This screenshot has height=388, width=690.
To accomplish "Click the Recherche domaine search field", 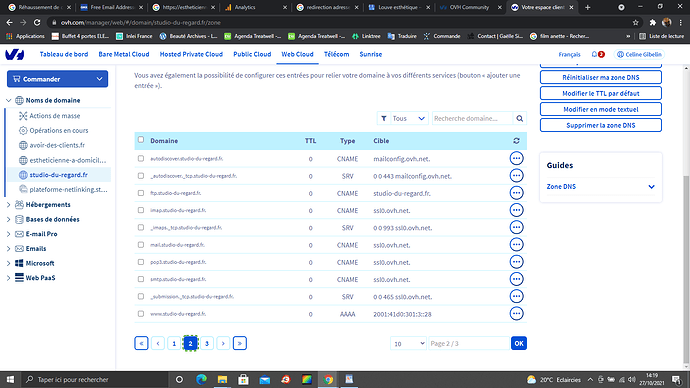I will click(473, 118).
